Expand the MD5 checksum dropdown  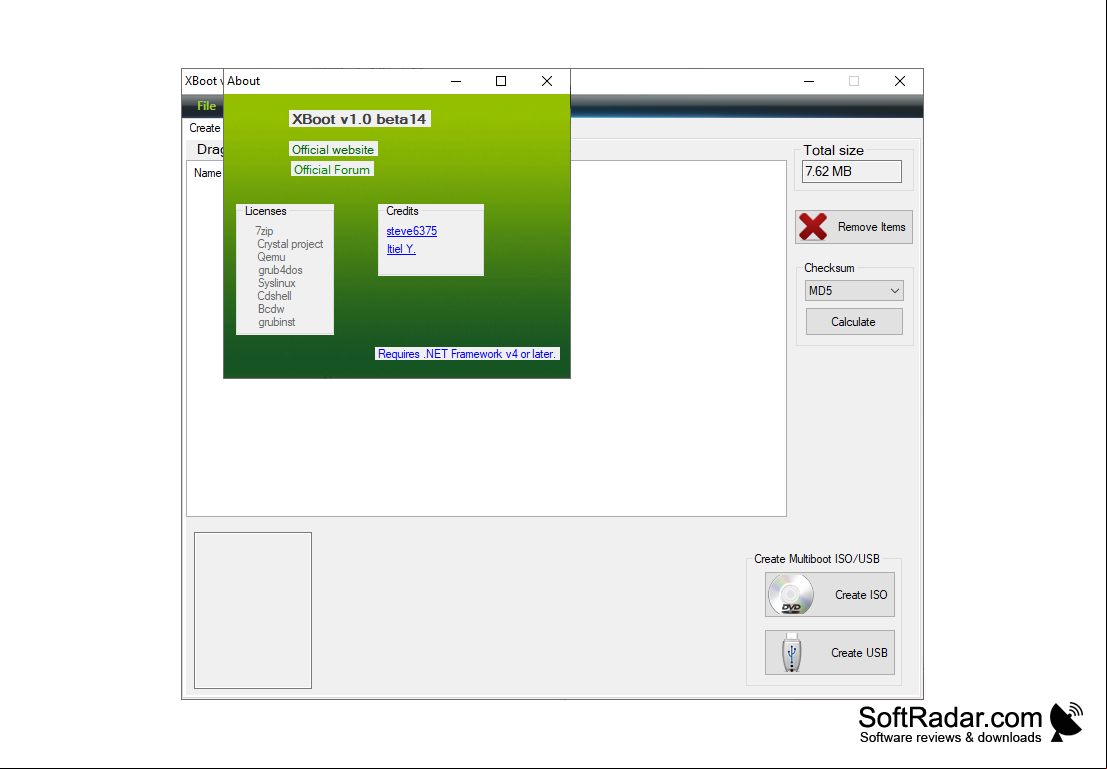(x=854, y=291)
